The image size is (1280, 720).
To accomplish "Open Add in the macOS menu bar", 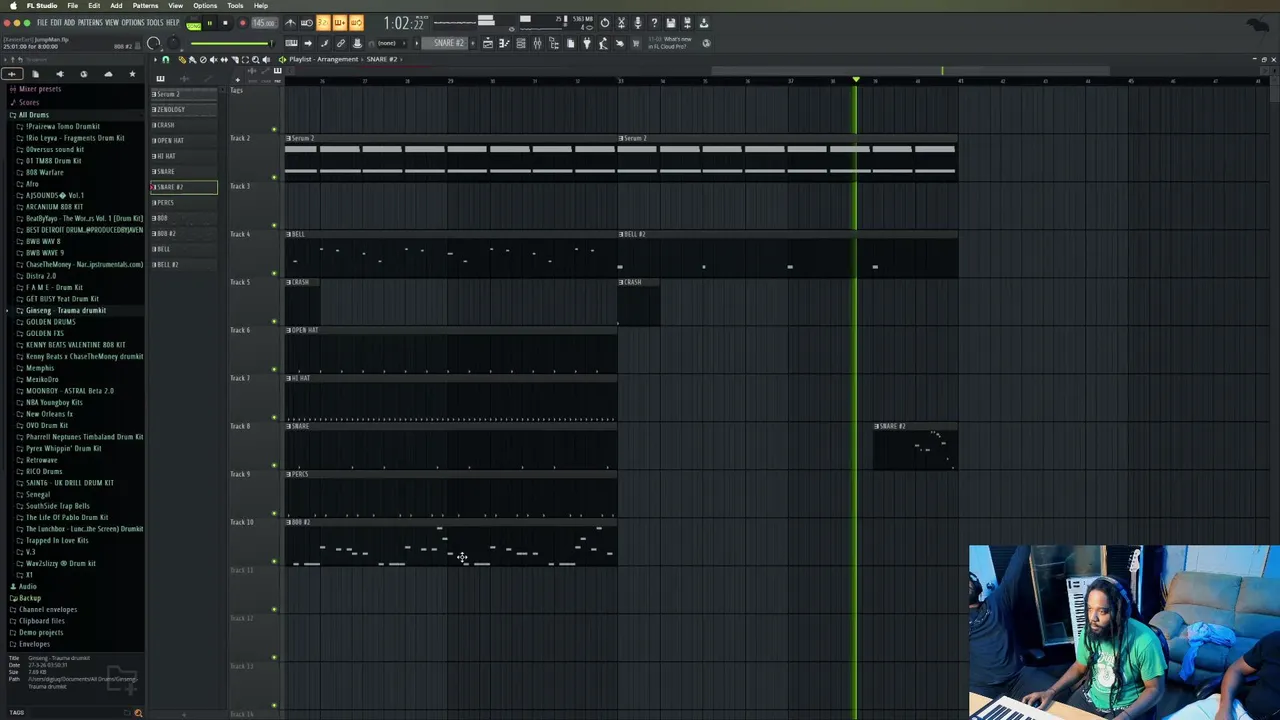I will pos(116,5).
